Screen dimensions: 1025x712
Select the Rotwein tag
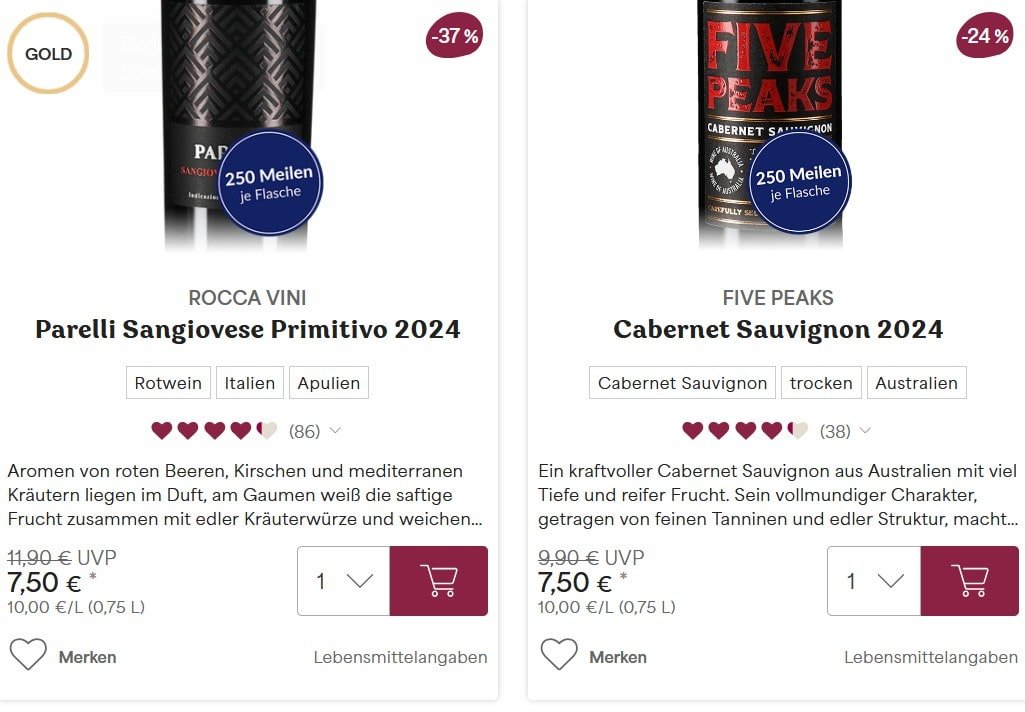coord(168,382)
